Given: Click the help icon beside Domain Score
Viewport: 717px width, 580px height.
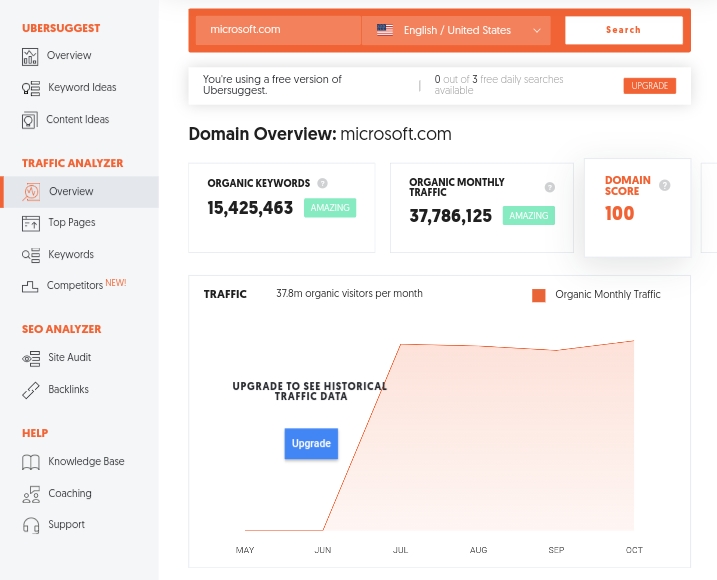Looking at the screenshot, I should [x=664, y=185].
